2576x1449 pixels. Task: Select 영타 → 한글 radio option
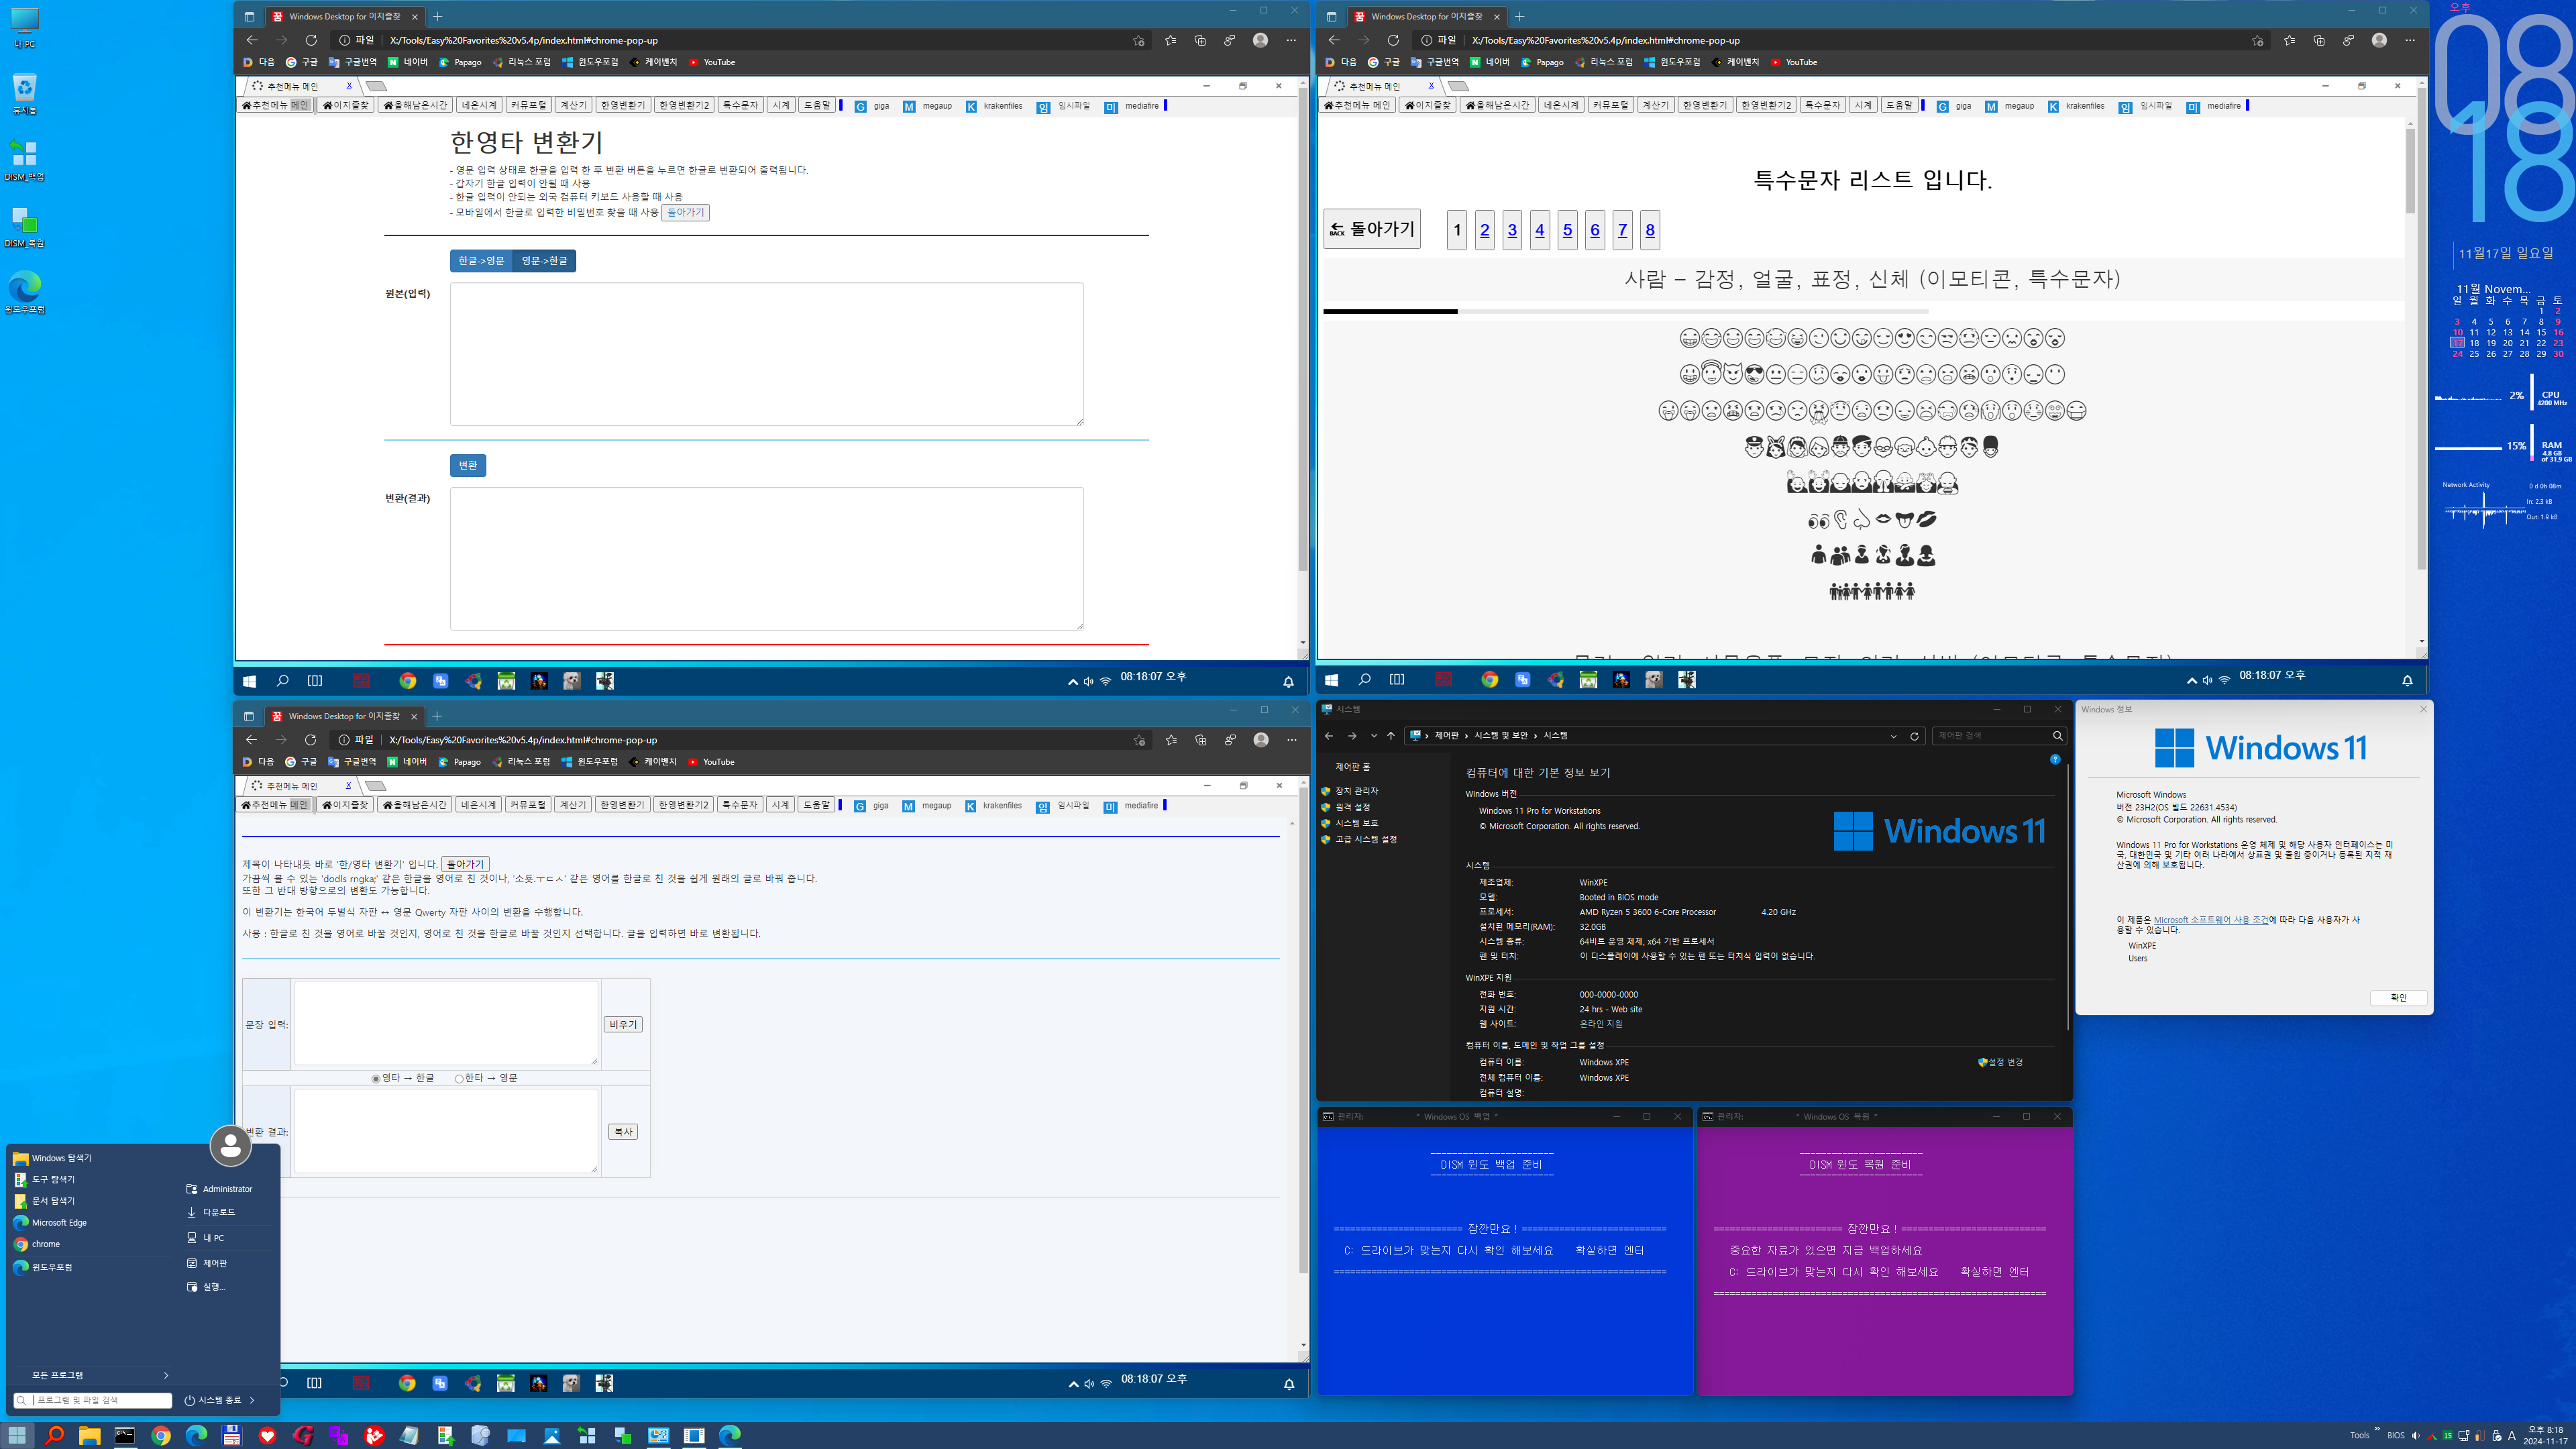pyautogui.click(x=376, y=1079)
